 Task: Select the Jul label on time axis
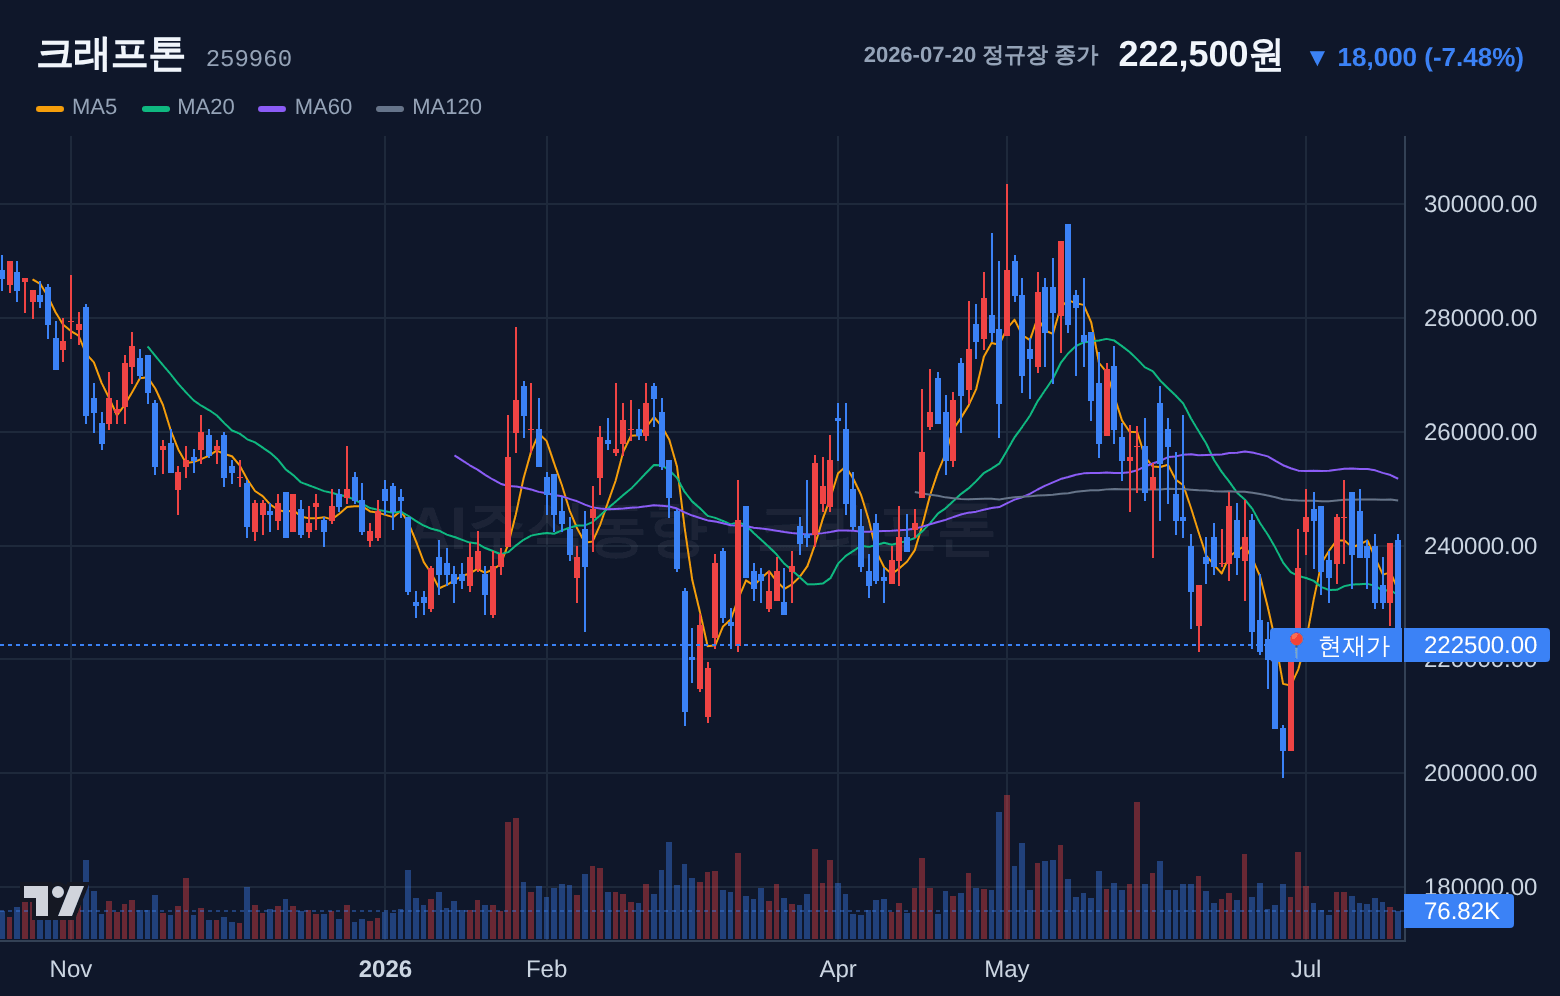(1306, 969)
